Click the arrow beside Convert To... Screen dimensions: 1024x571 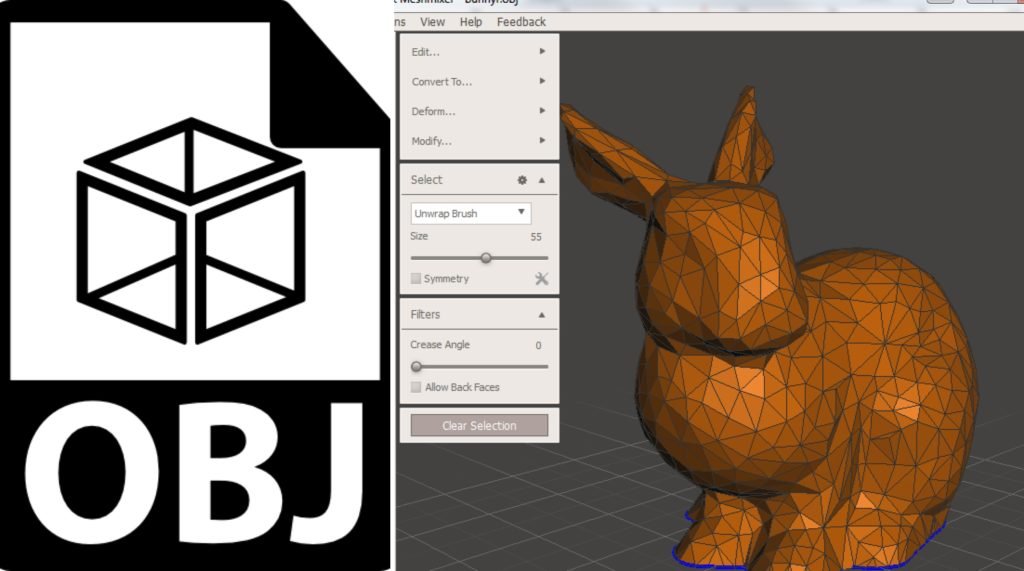coord(542,81)
